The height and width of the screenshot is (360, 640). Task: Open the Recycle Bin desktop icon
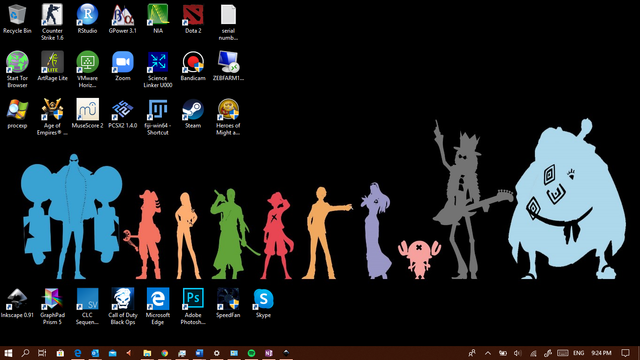(x=17, y=19)
